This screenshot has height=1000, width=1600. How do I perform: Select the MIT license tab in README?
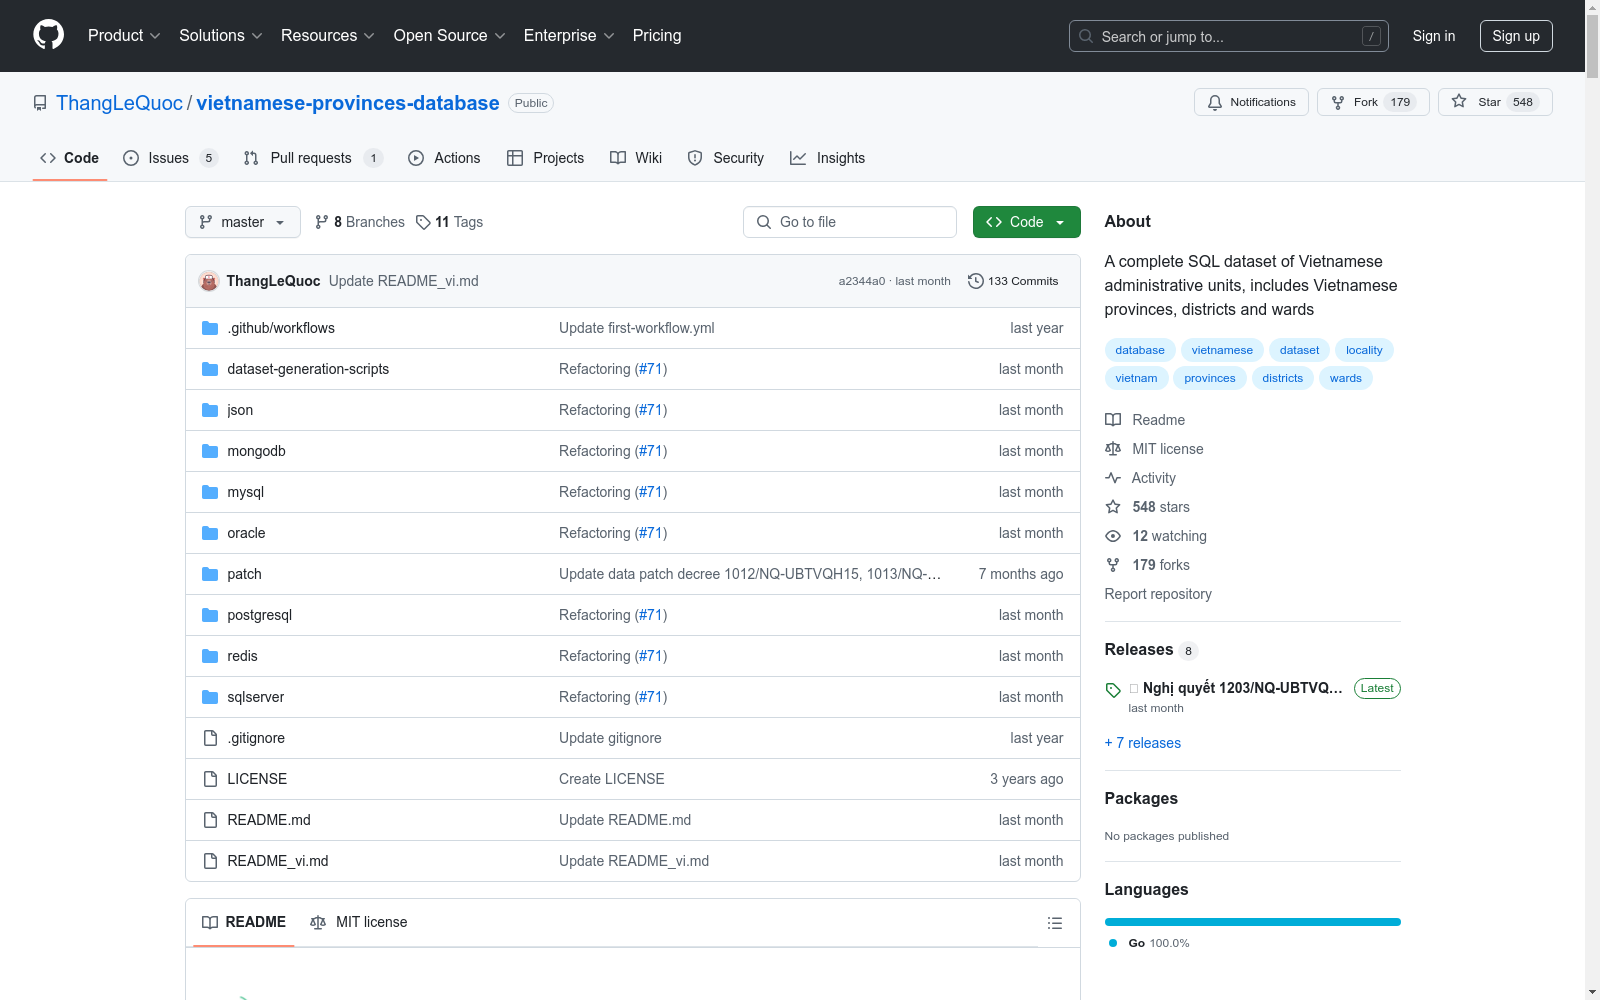pos(359,922)
